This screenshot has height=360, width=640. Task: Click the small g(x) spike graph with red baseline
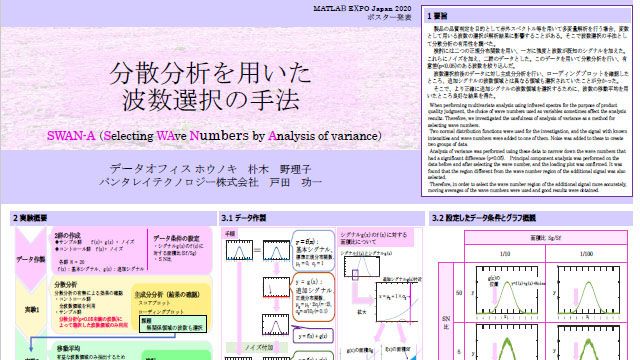[276, 287]
